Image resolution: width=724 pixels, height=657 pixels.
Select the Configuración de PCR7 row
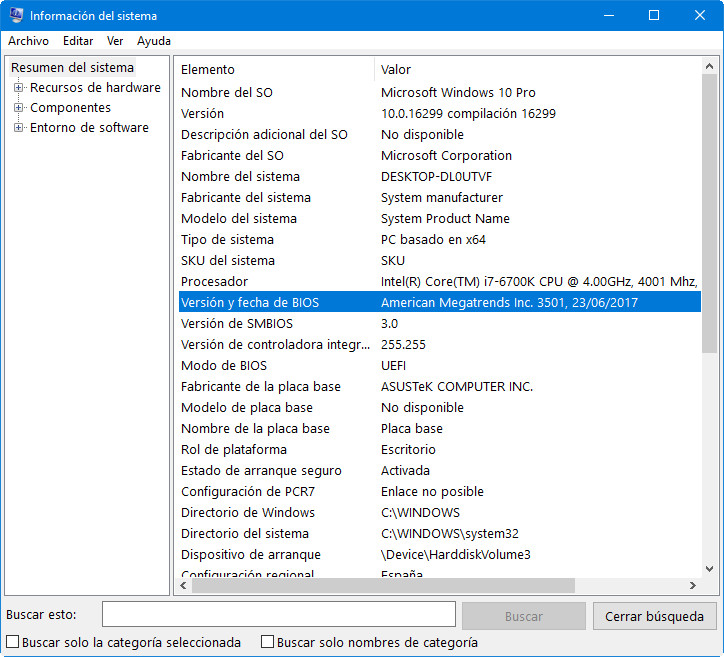coord(440,492)
